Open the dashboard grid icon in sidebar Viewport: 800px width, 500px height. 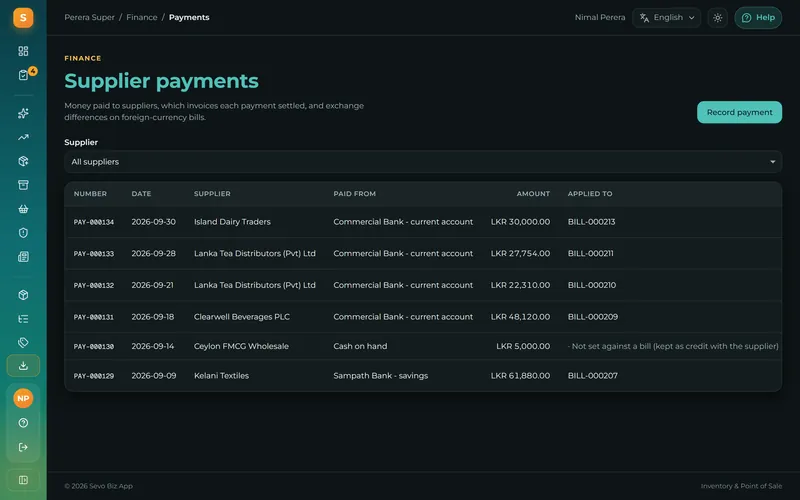coord(23,51)
